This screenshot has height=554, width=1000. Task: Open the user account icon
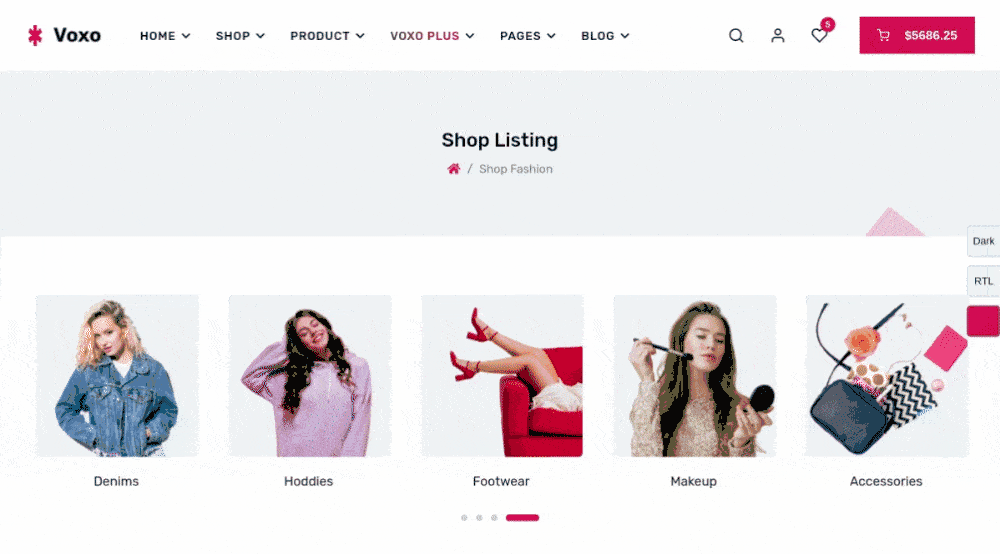(777, 36)
